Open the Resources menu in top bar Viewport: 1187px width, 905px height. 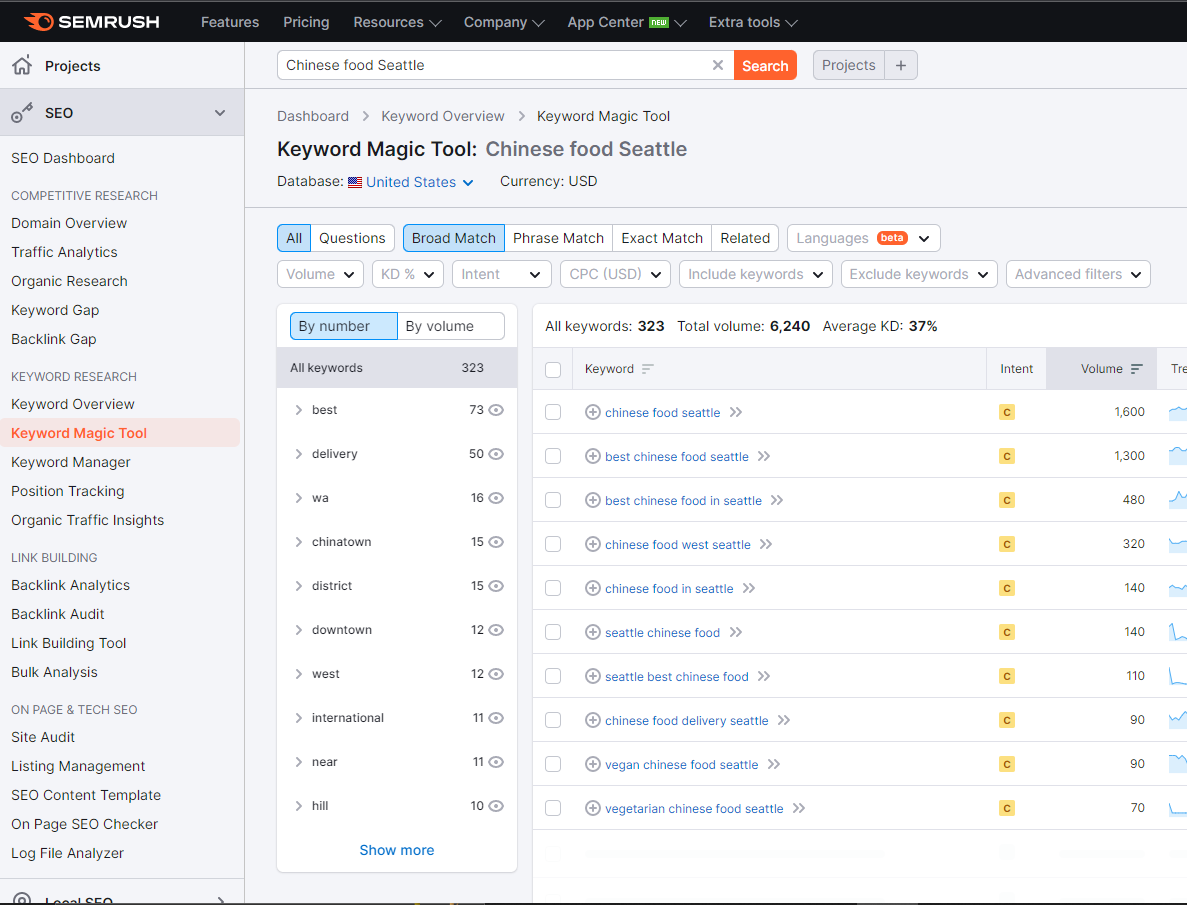click(x=397, y=22)
